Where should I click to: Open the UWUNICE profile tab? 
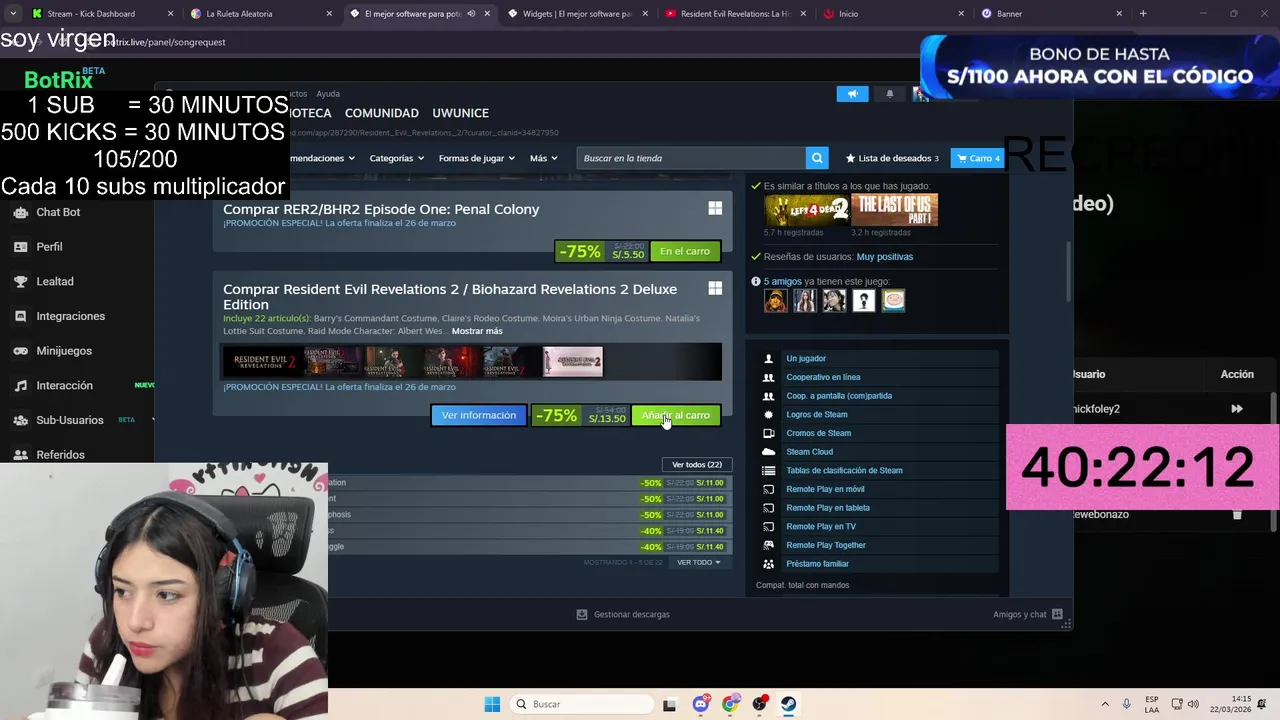click(x=460, y=113)
